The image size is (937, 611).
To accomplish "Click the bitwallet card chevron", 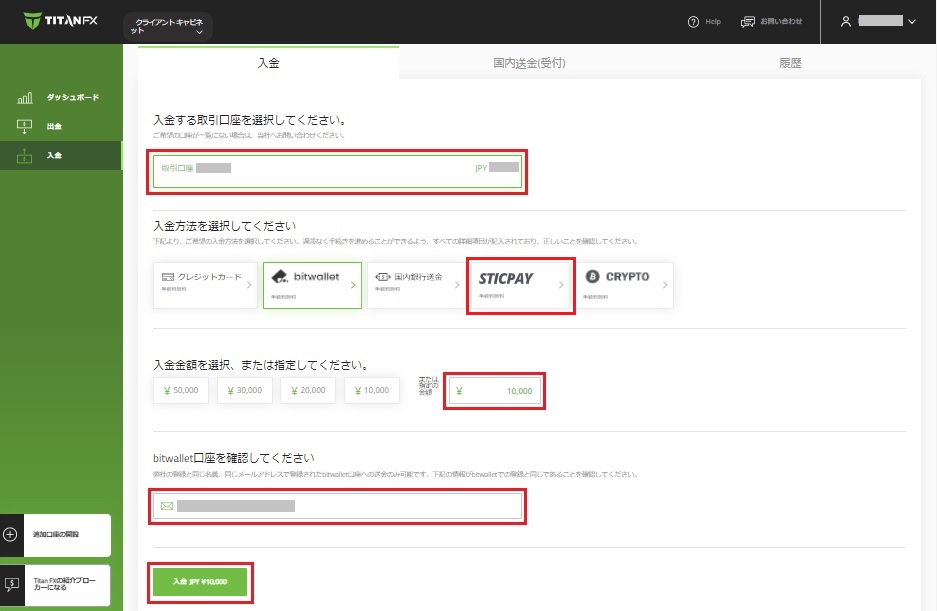I will pos(353,285).
